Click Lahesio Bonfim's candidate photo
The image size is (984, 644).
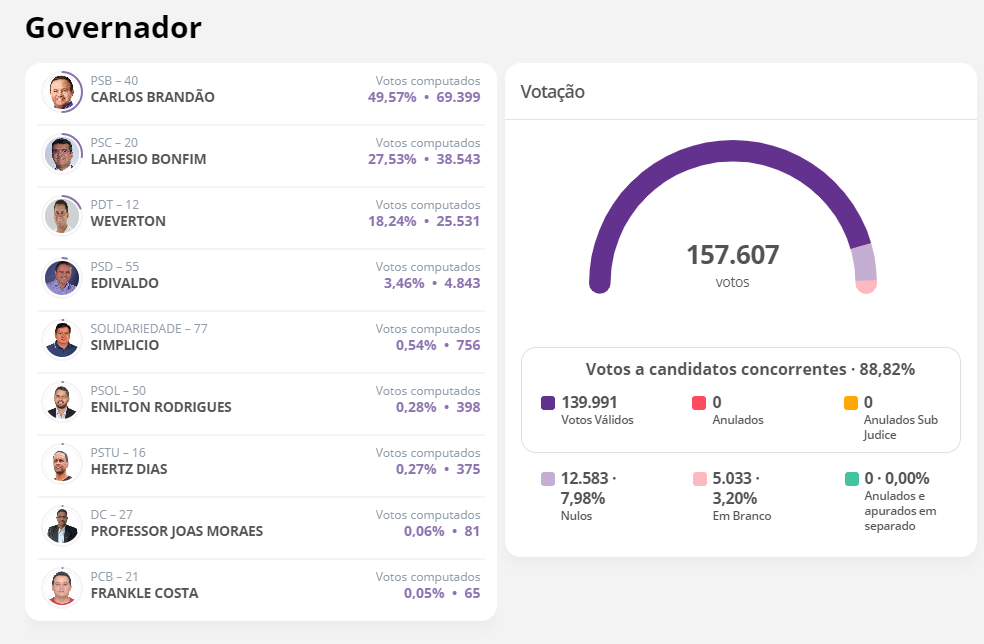coord(62,154)
